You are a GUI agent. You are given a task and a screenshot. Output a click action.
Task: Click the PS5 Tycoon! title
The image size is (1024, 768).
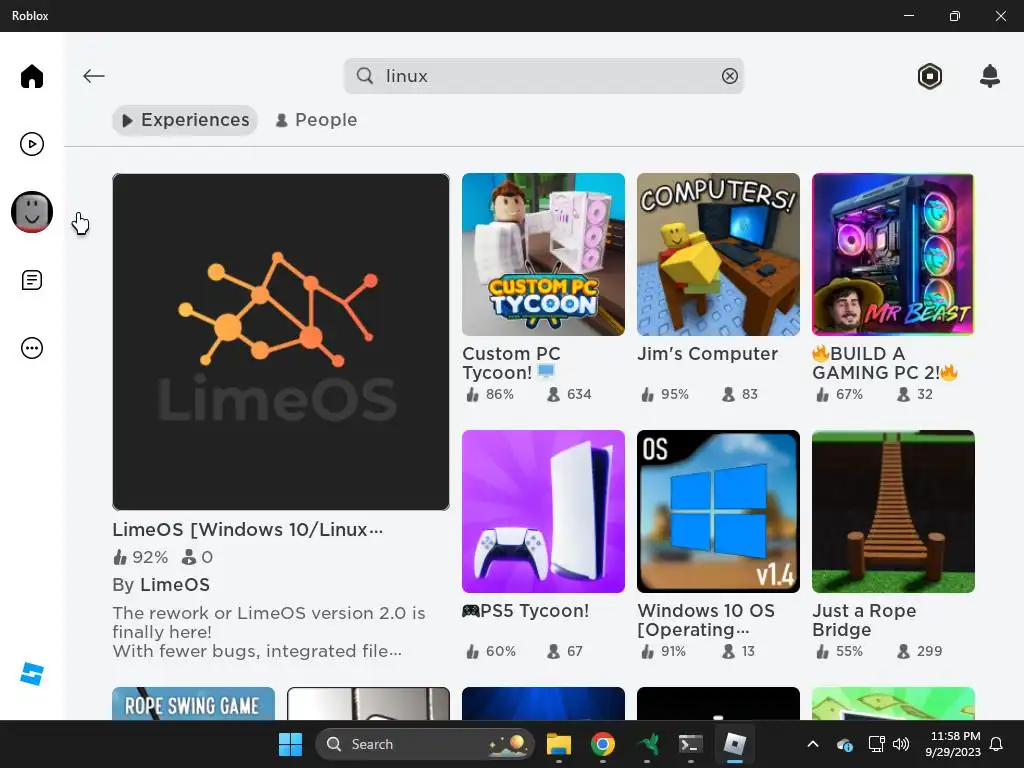point(525,611)
